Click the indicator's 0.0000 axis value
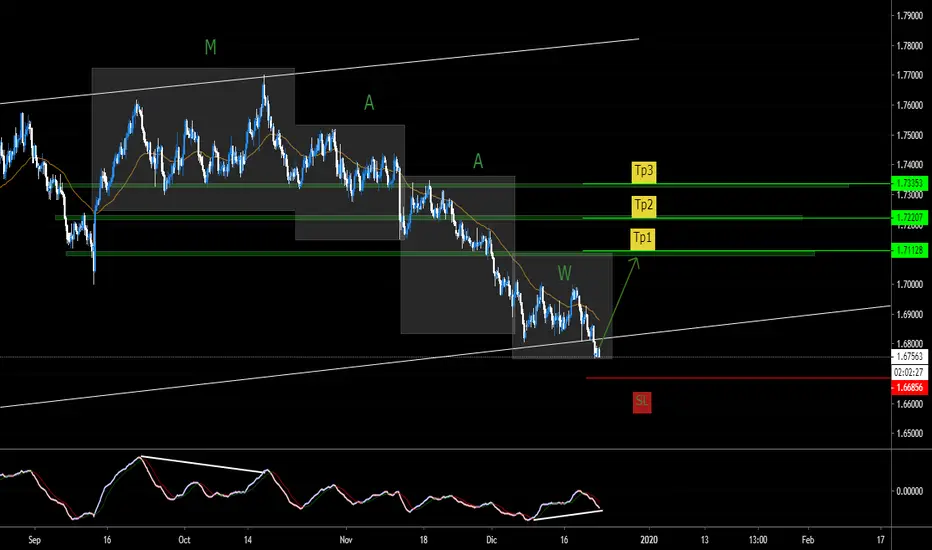This screenshot has height=550, width=932. coord(909,491)
